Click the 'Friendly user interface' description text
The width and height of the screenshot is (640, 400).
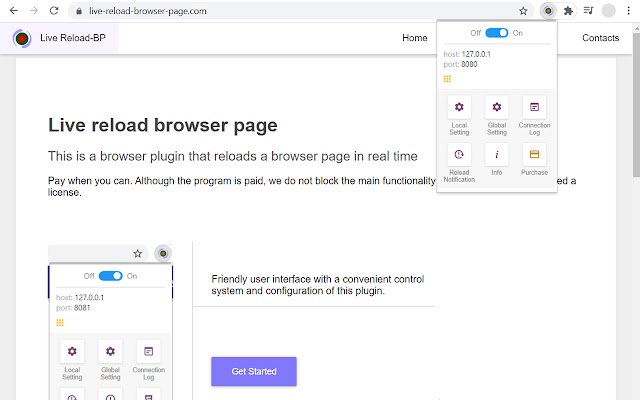pyautogui.click(x=318, y=285)
